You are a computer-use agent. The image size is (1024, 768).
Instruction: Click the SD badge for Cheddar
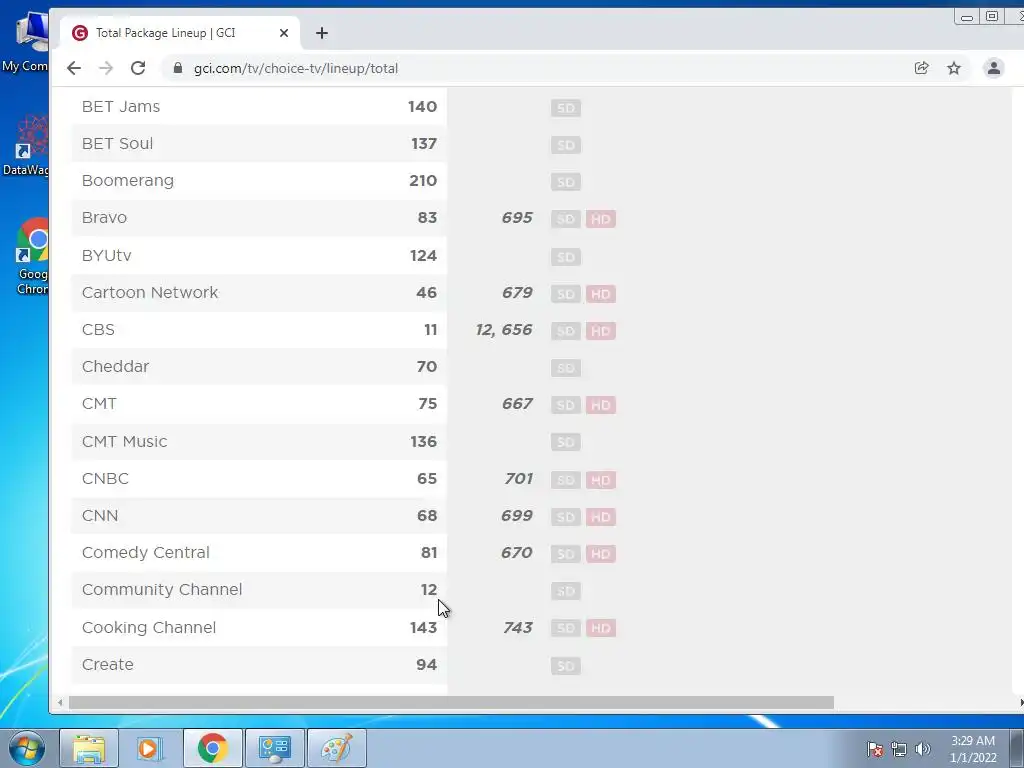point(566,368)
